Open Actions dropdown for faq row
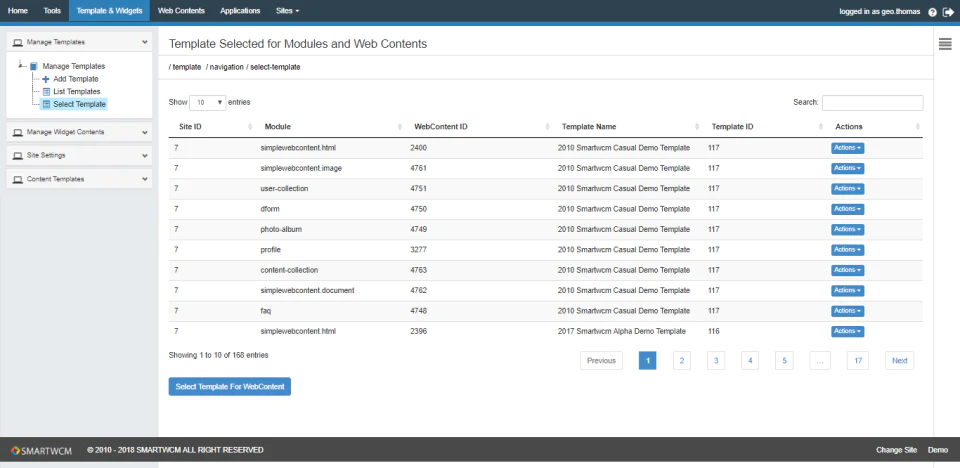Screen dimensions: 960x468 [x=847, y=311]
